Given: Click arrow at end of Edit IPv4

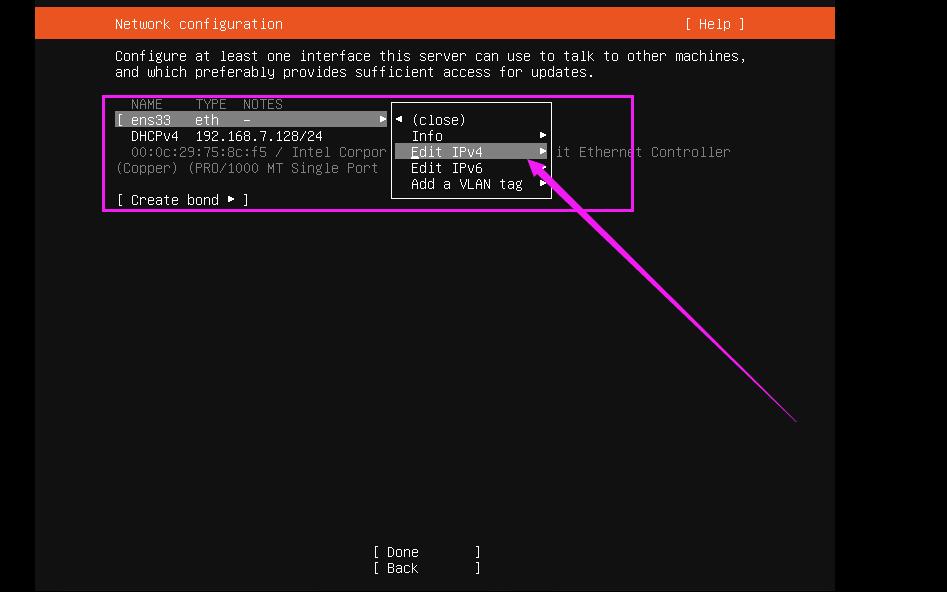Looking at the screenshot, I should [x=543, y=152].
